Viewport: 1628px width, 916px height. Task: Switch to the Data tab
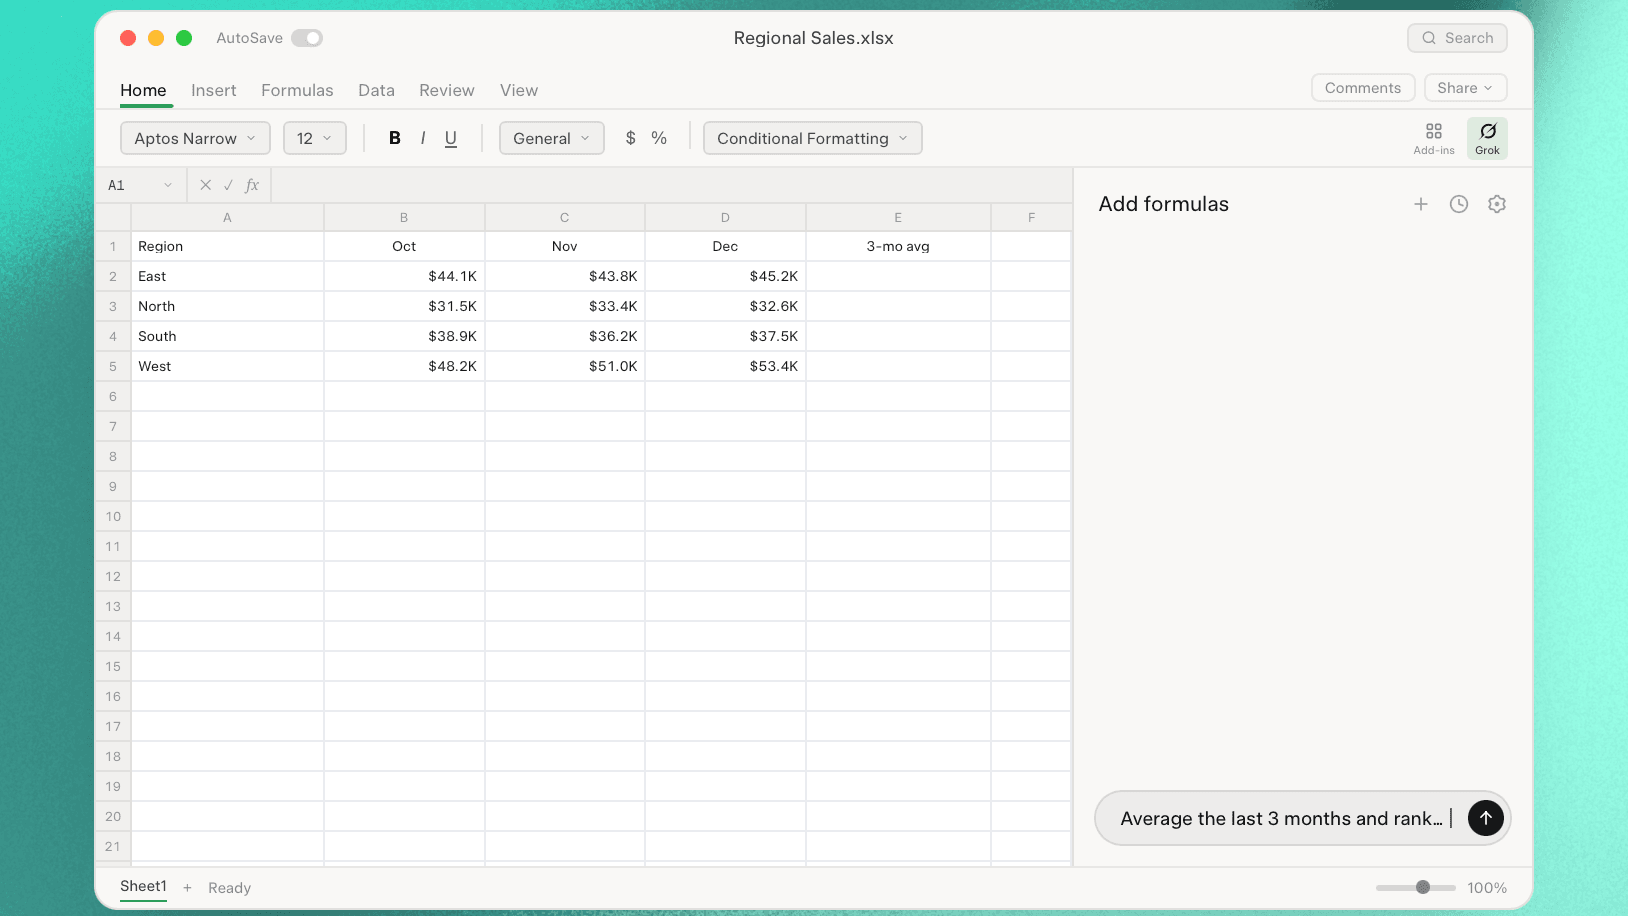click(376, 90)
